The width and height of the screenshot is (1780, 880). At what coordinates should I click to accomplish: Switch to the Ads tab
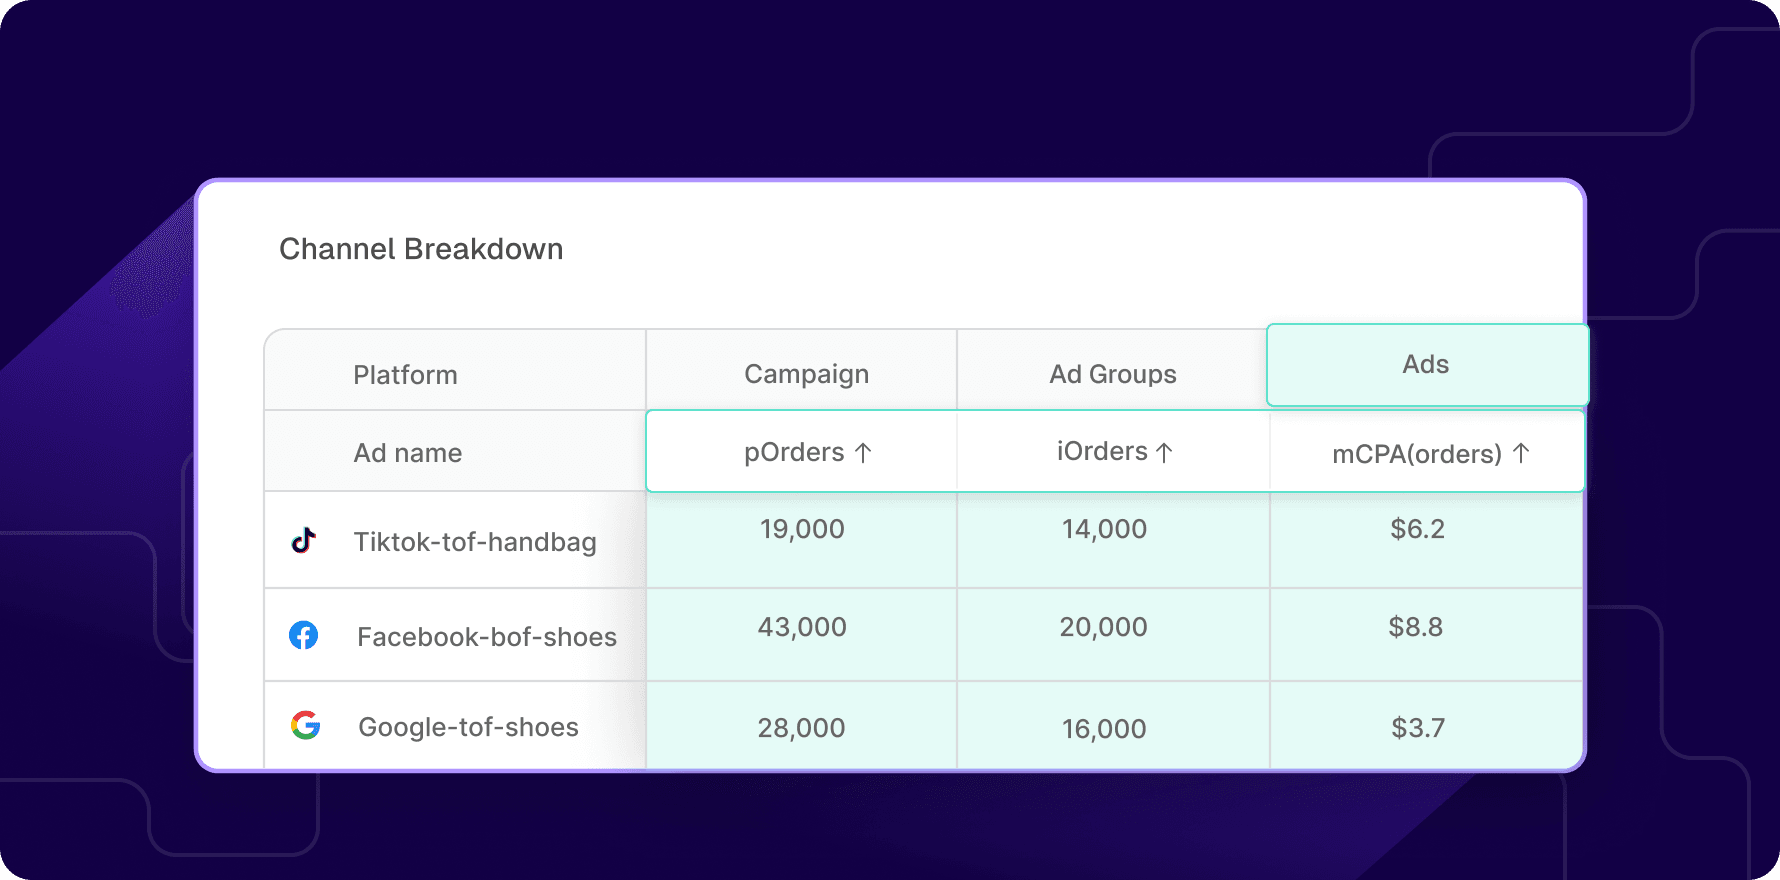click(x=1425, y=365)
